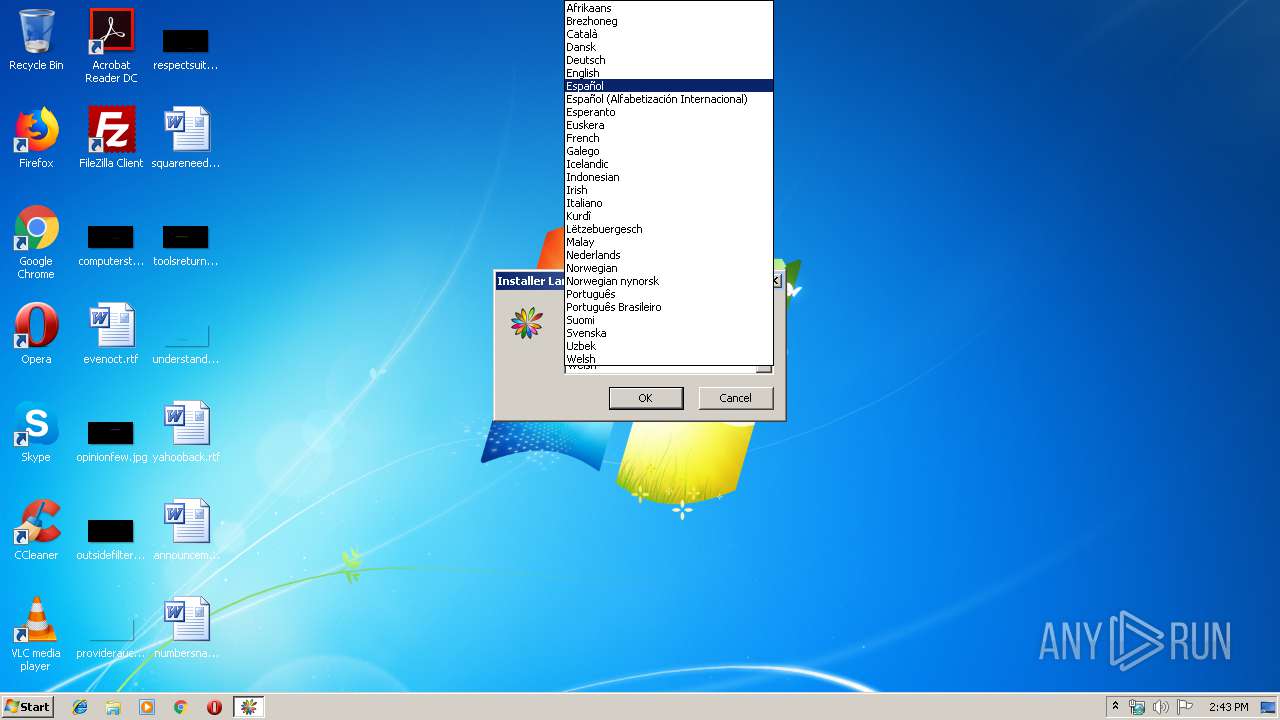Viewport: 1280px width, 720px height.
Task: Open VLC media player shortcut
Action: [36, 634]
